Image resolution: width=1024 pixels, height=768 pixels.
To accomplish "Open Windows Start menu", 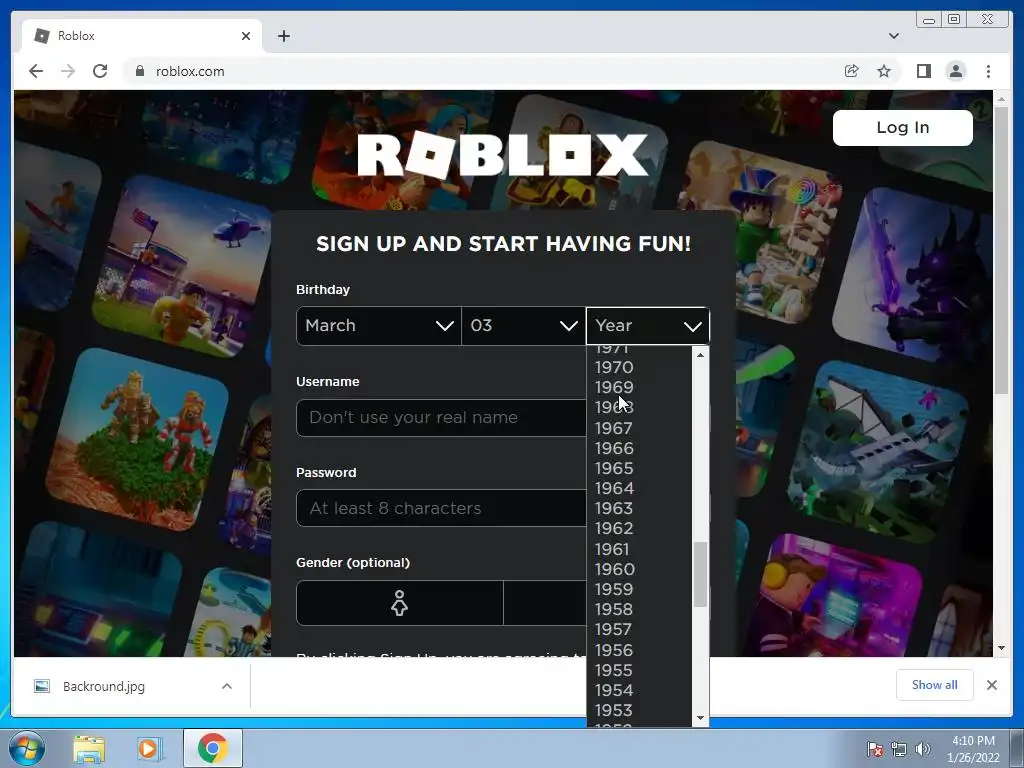I will [25, 748].
